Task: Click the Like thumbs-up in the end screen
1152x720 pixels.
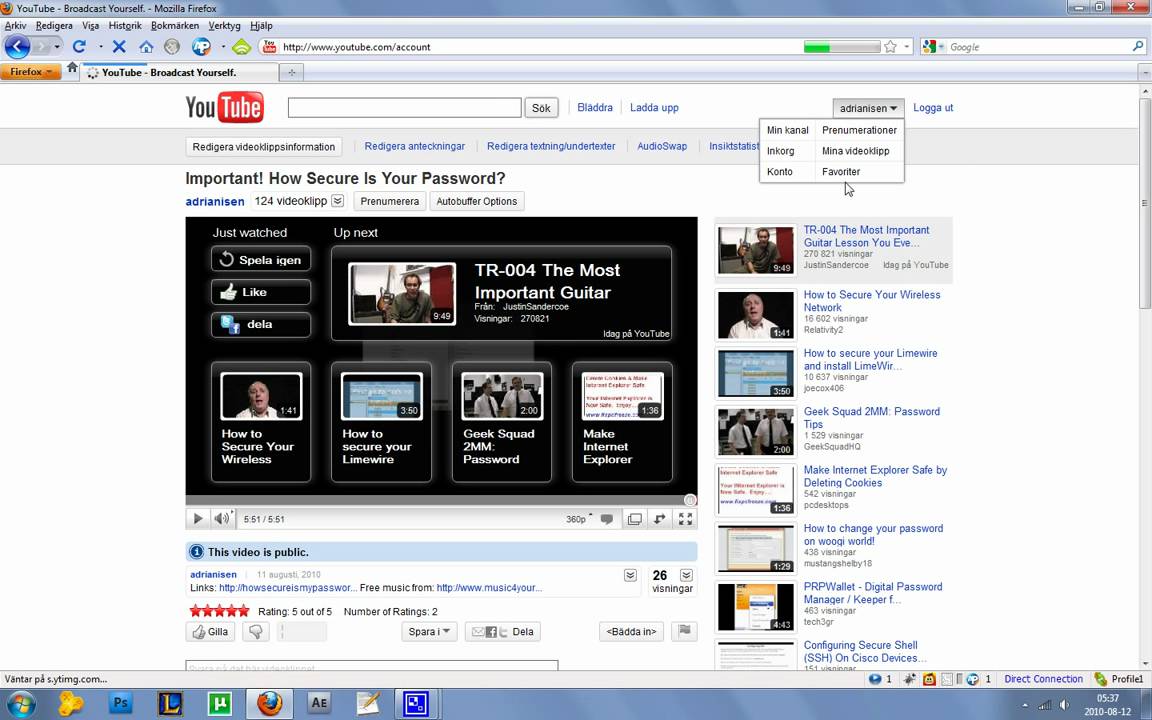Action: (x=261, y=292)
